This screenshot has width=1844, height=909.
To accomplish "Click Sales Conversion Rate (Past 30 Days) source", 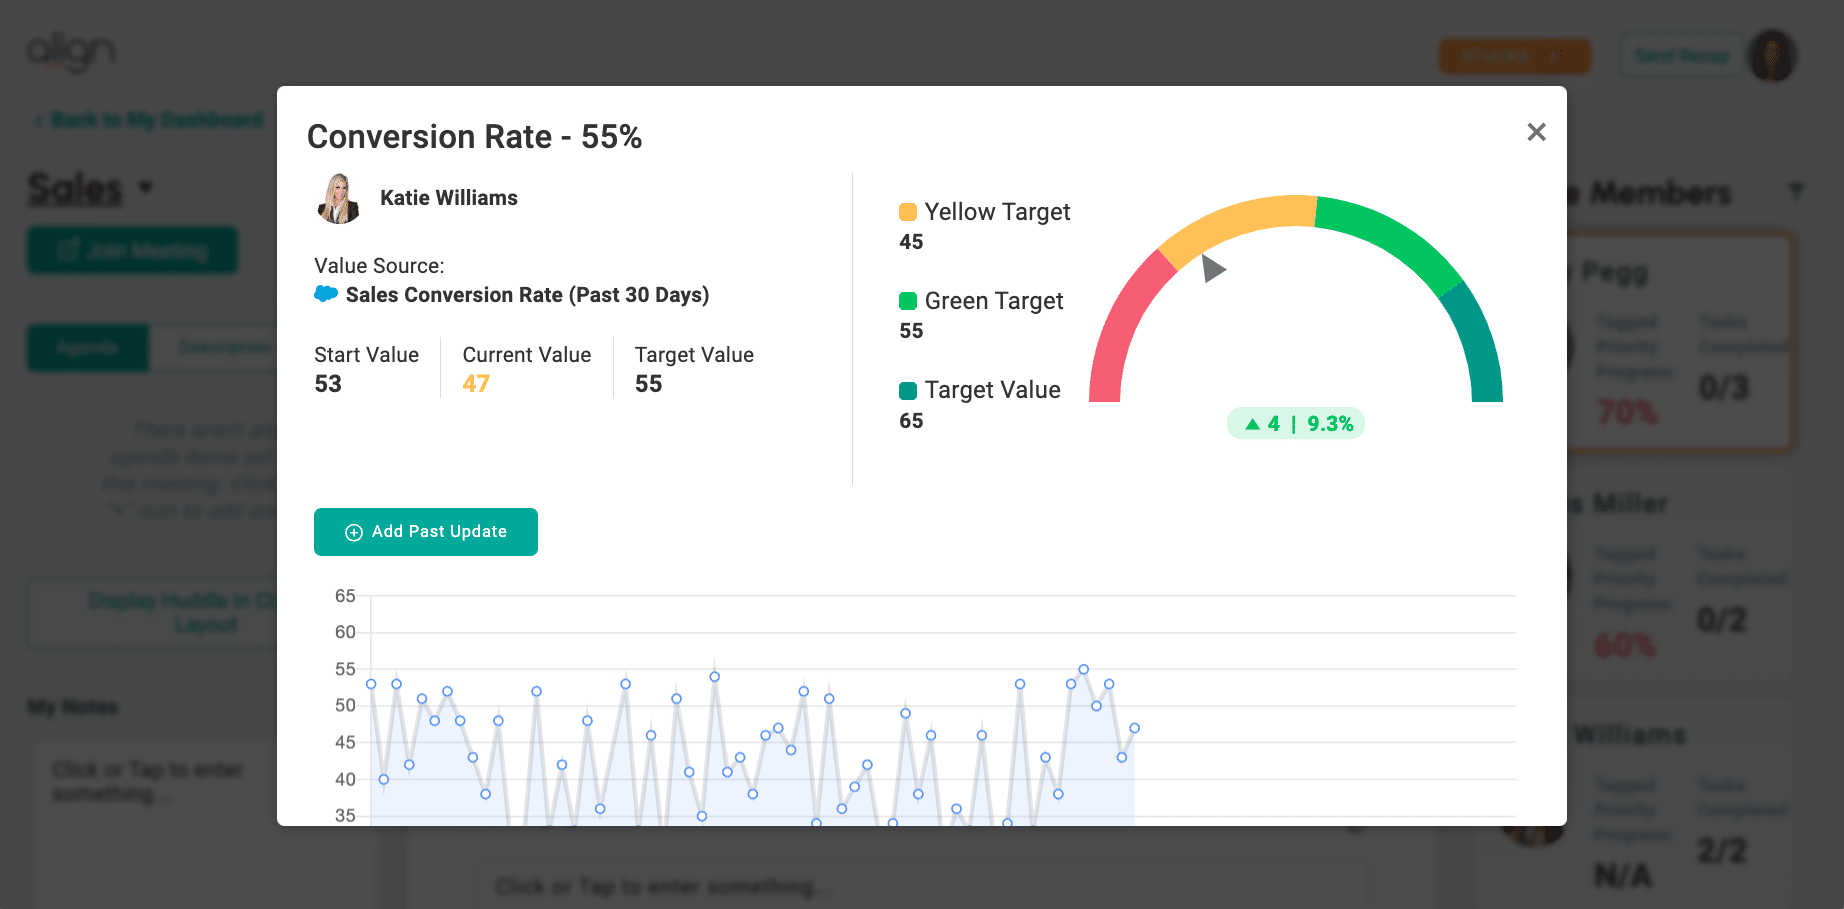I will (527, 295).
